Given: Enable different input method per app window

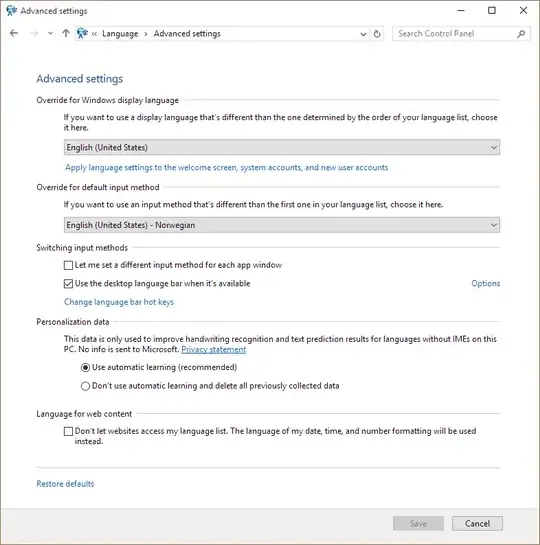Looking at the screenshot, I should (x=68, y=266).
